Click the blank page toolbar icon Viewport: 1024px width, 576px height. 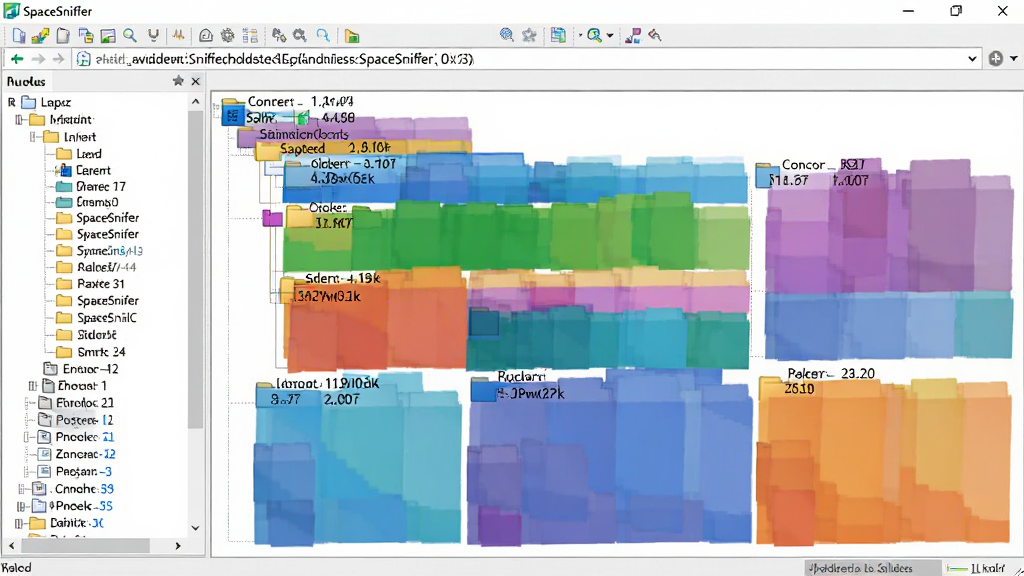(63, 36)
